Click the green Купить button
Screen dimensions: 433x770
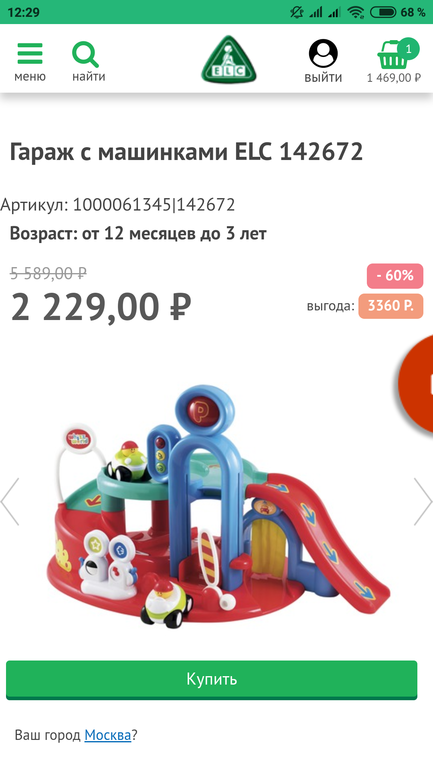[212, 680]
